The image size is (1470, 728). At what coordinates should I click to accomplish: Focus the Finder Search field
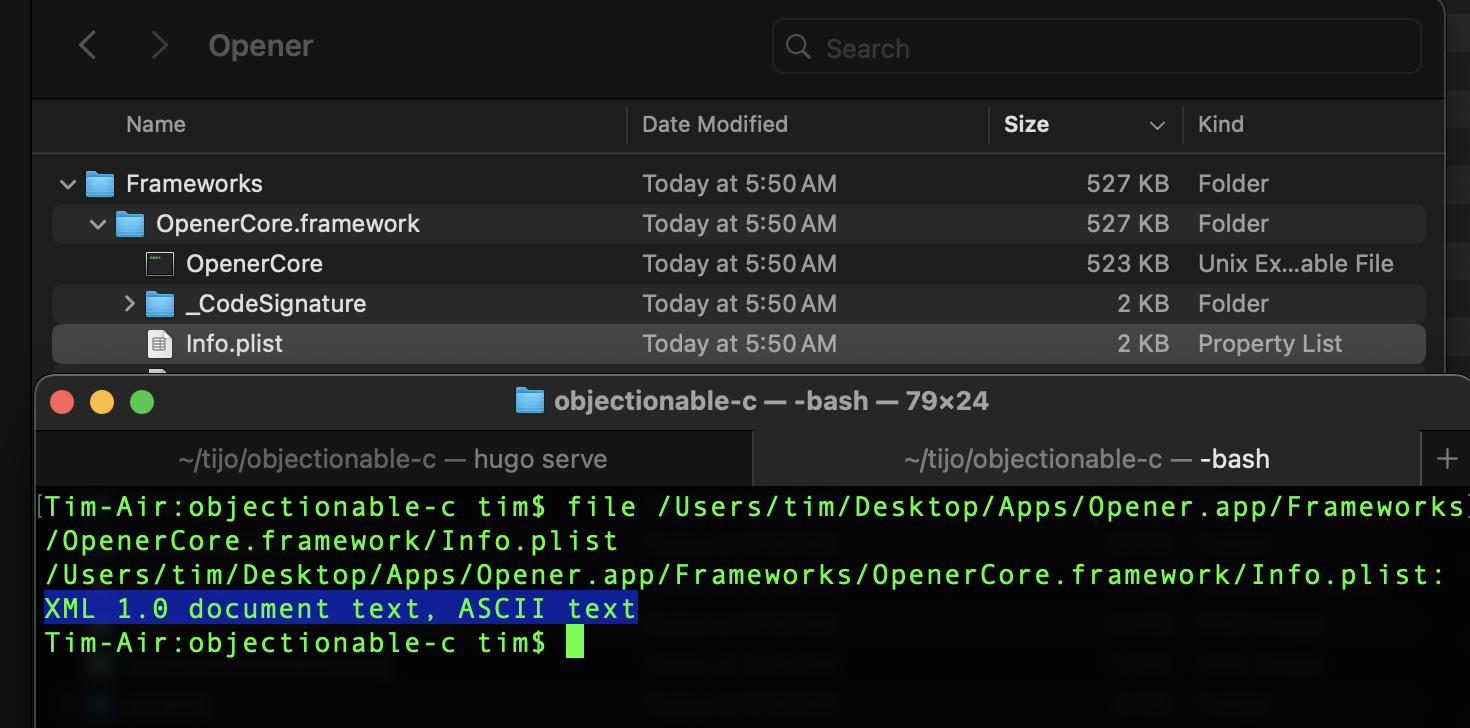coord(1097,47)
